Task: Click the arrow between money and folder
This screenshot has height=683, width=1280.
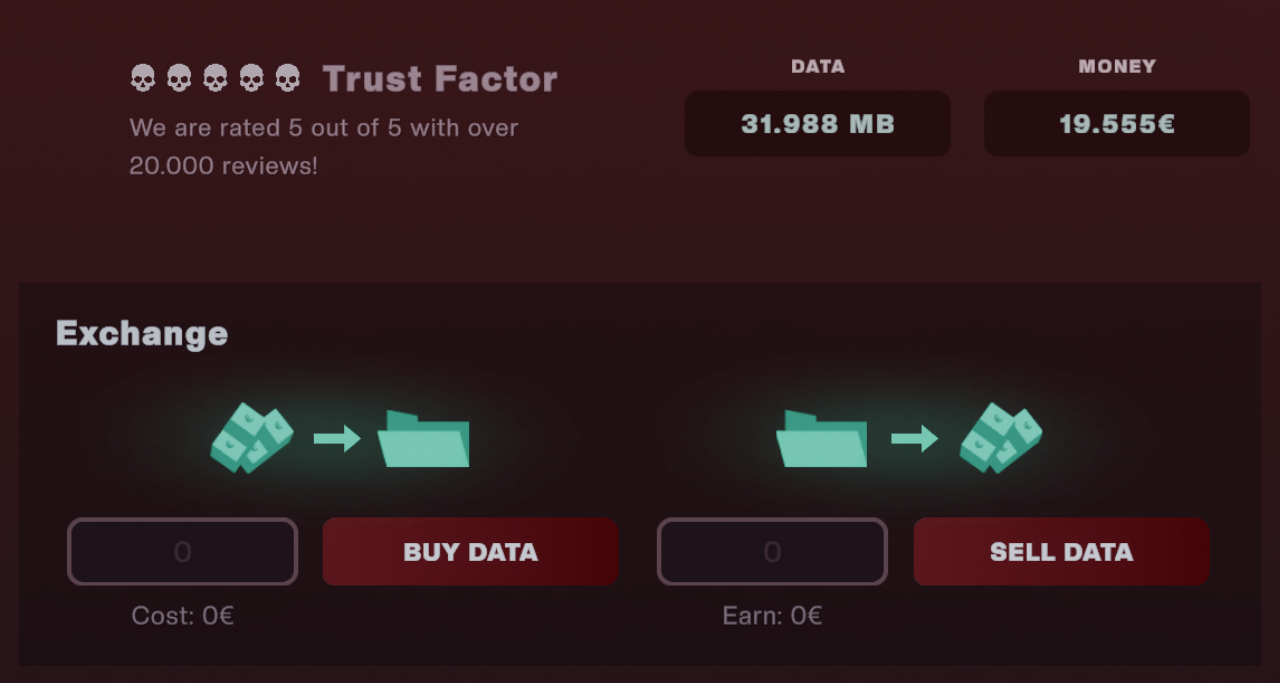Action: point(337,438)
